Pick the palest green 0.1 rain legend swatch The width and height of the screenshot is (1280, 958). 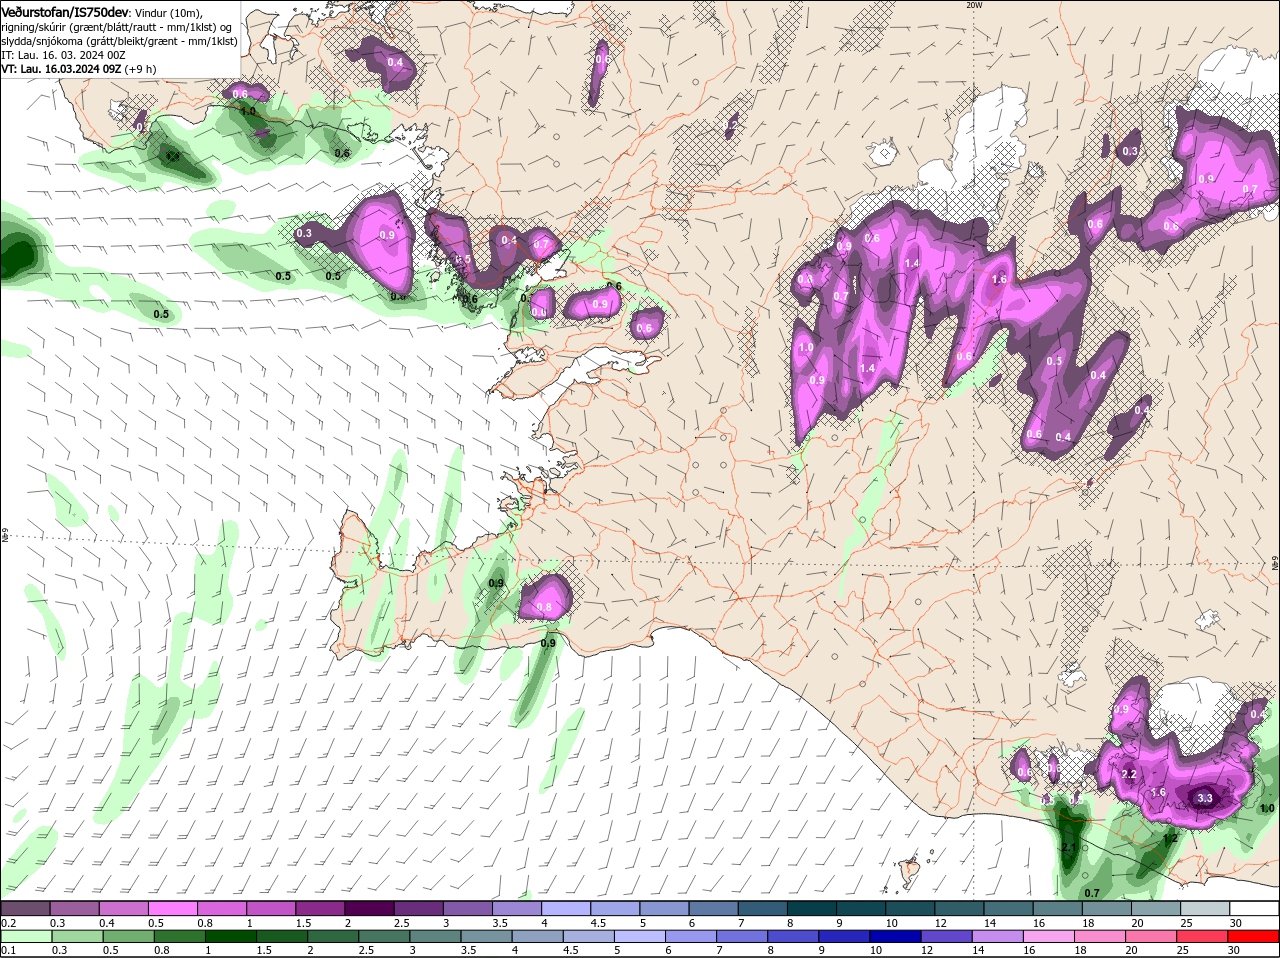(25, 936)
